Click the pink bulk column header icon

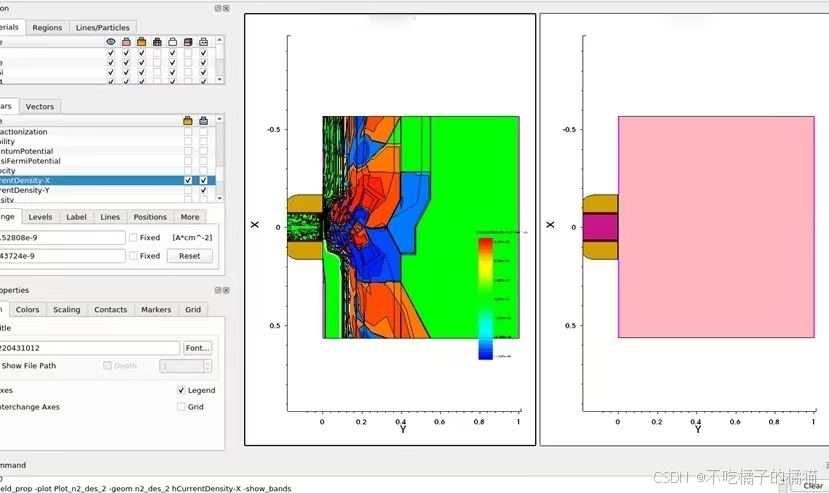(126, 41)
